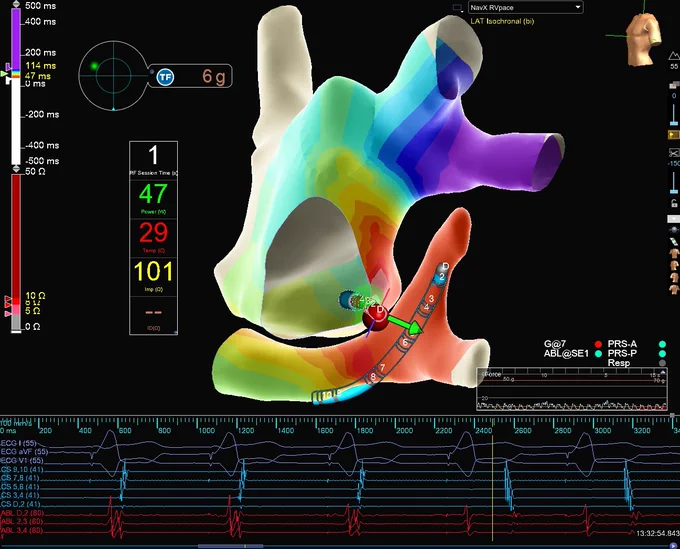Click the purple segment of the LAT color bar

click(x=16, y=38)
